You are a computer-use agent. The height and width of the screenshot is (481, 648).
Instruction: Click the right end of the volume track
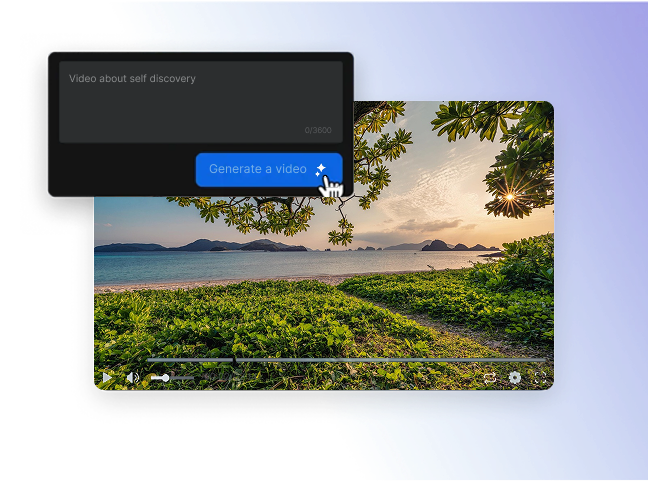193,378
